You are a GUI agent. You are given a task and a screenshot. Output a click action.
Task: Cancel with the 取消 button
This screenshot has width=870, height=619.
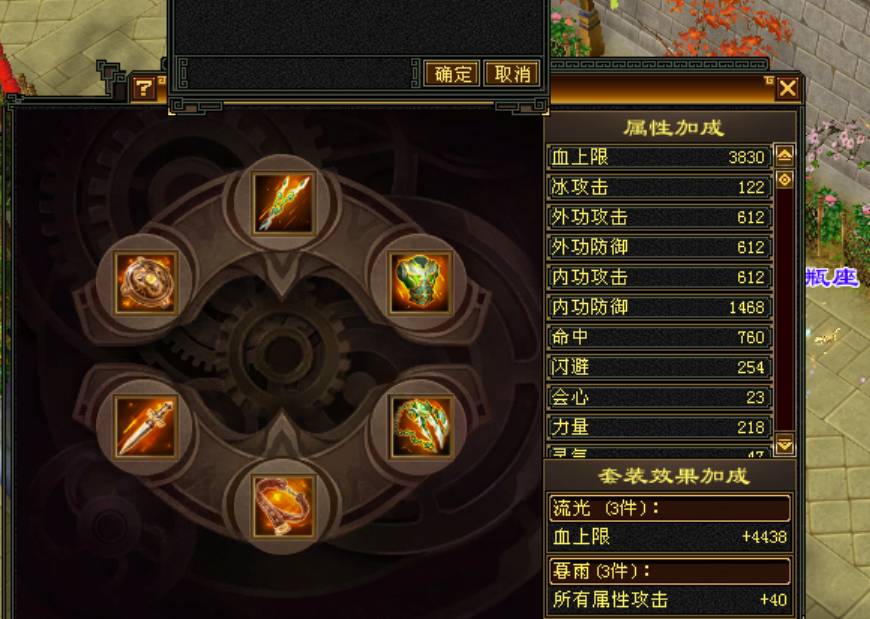pos(512,73)
